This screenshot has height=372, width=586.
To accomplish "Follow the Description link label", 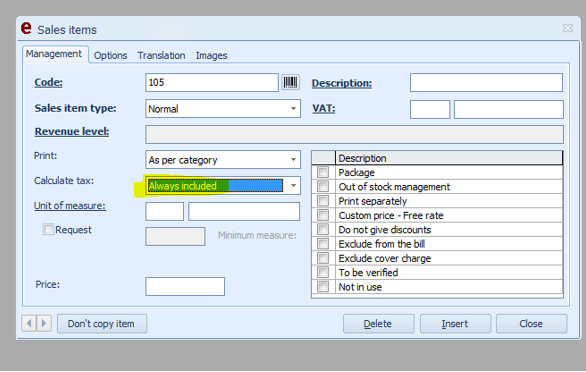I will pyautogui.click(x=342, y=83).
